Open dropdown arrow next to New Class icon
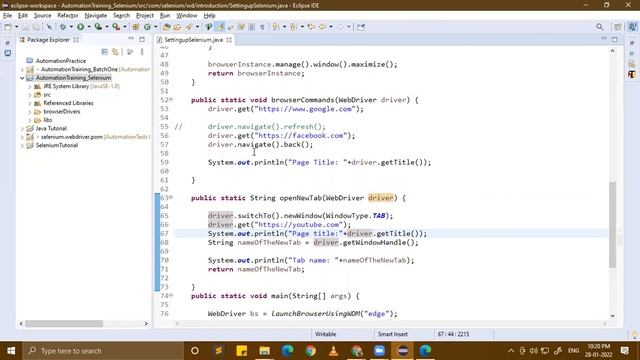The width and height of the screenshot is (640, 360). click(156, 27)
